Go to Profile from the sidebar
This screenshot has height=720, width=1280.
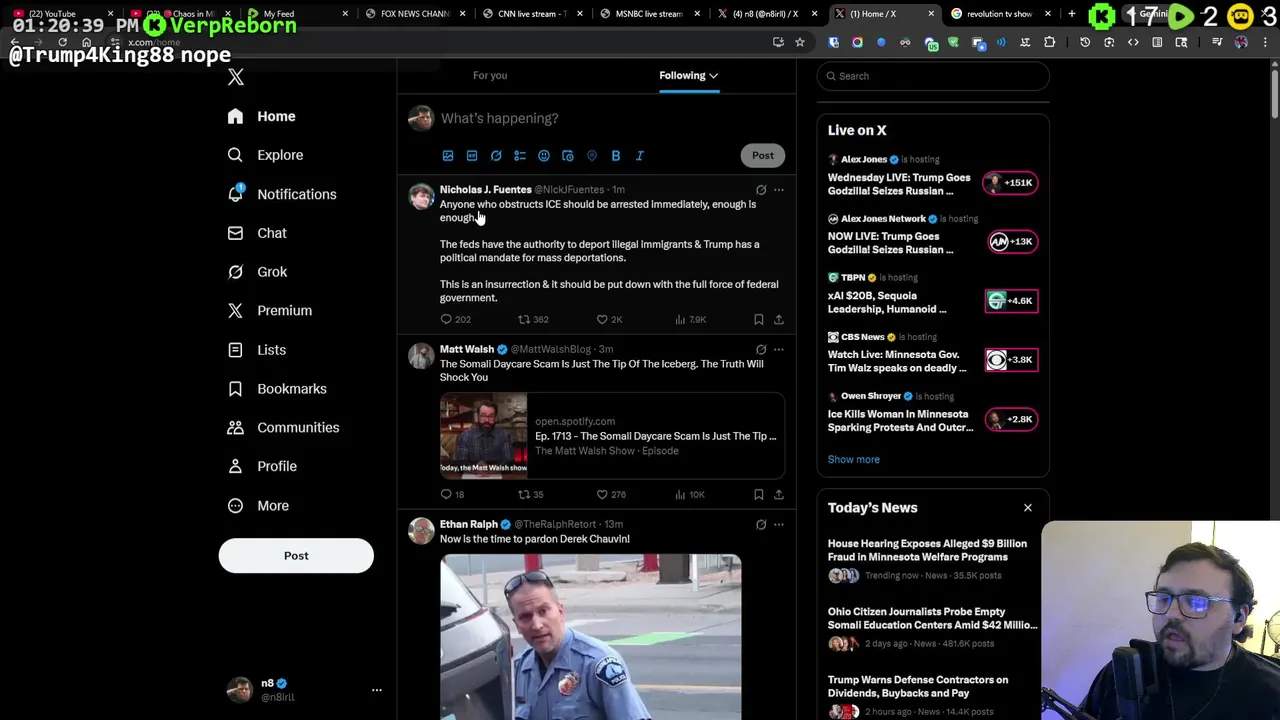coord(262,466)
